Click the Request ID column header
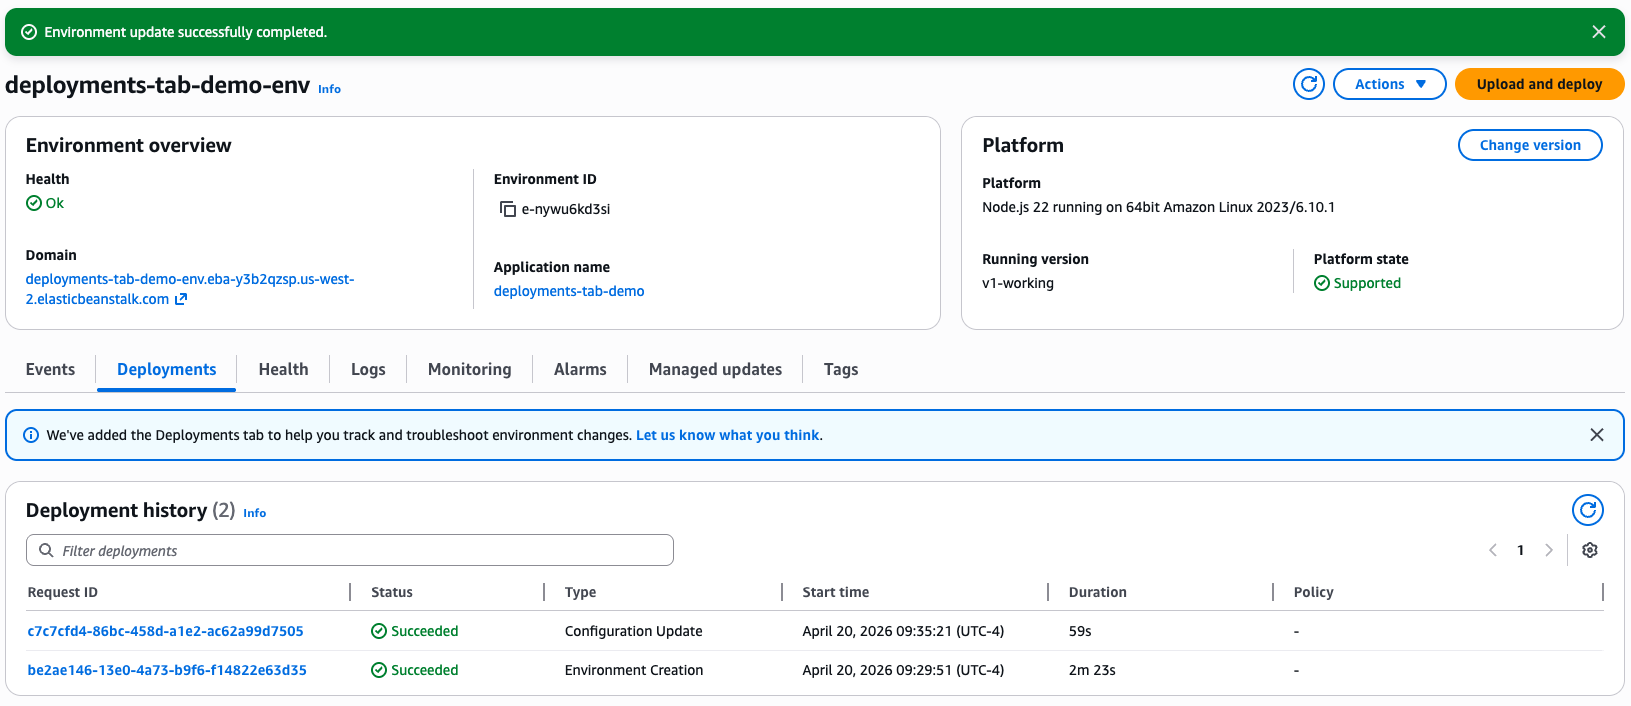Viewport: 1631px width, 706px height. click(x=63, y=592)
